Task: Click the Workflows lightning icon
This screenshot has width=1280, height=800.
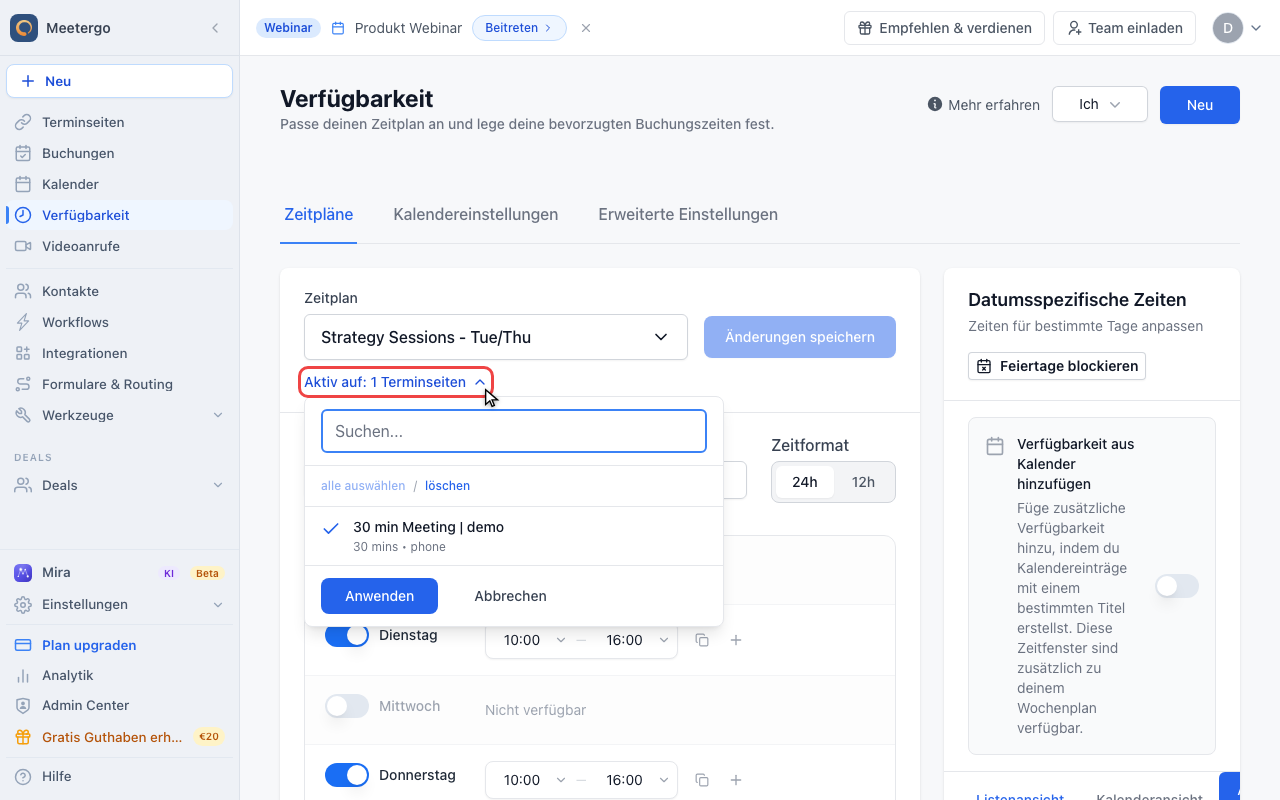Action: coord(23,322)
